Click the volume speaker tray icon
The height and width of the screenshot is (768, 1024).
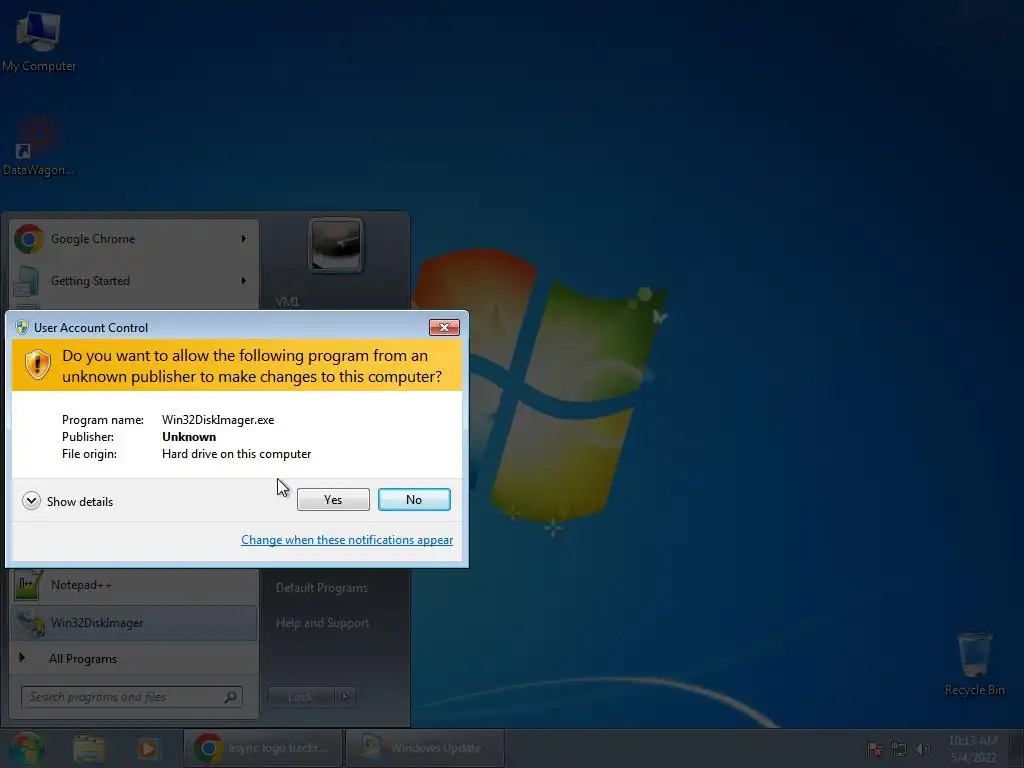(922, 749)
